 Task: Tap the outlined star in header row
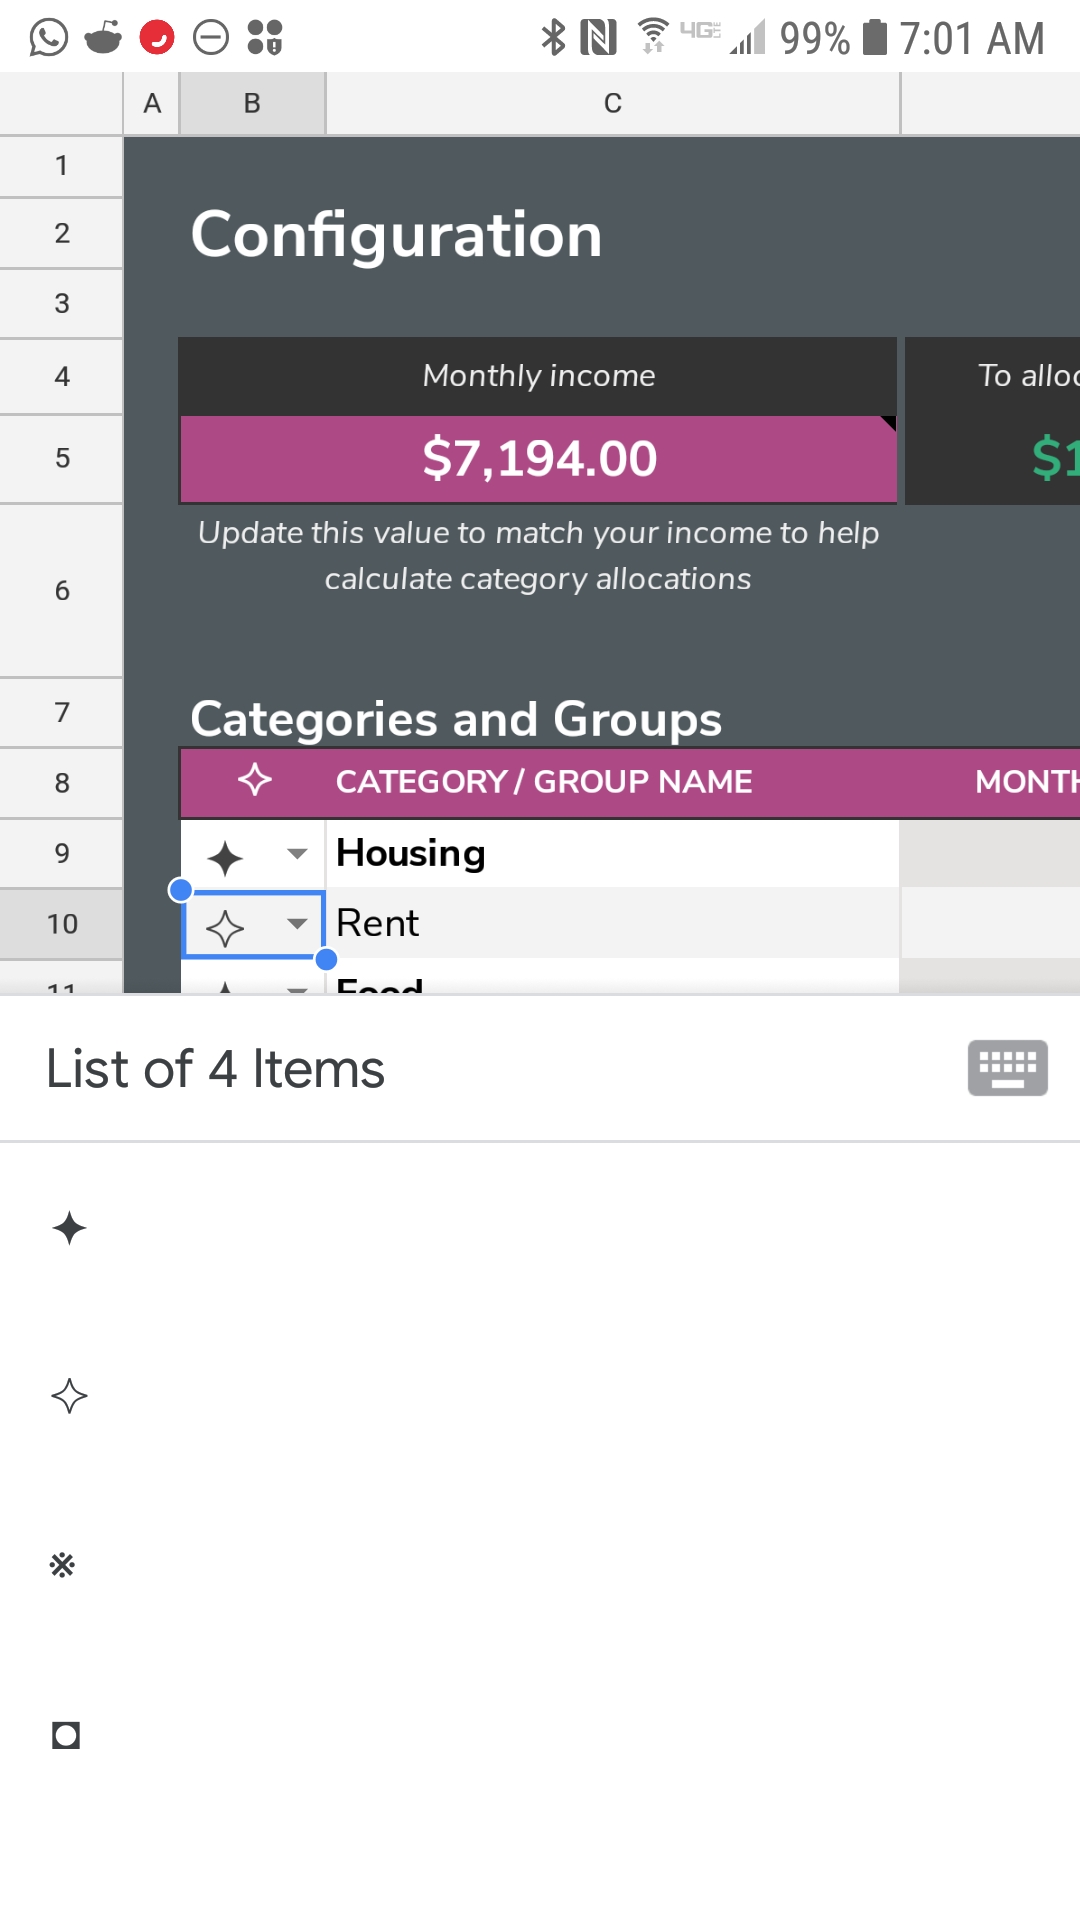(255, 780)
